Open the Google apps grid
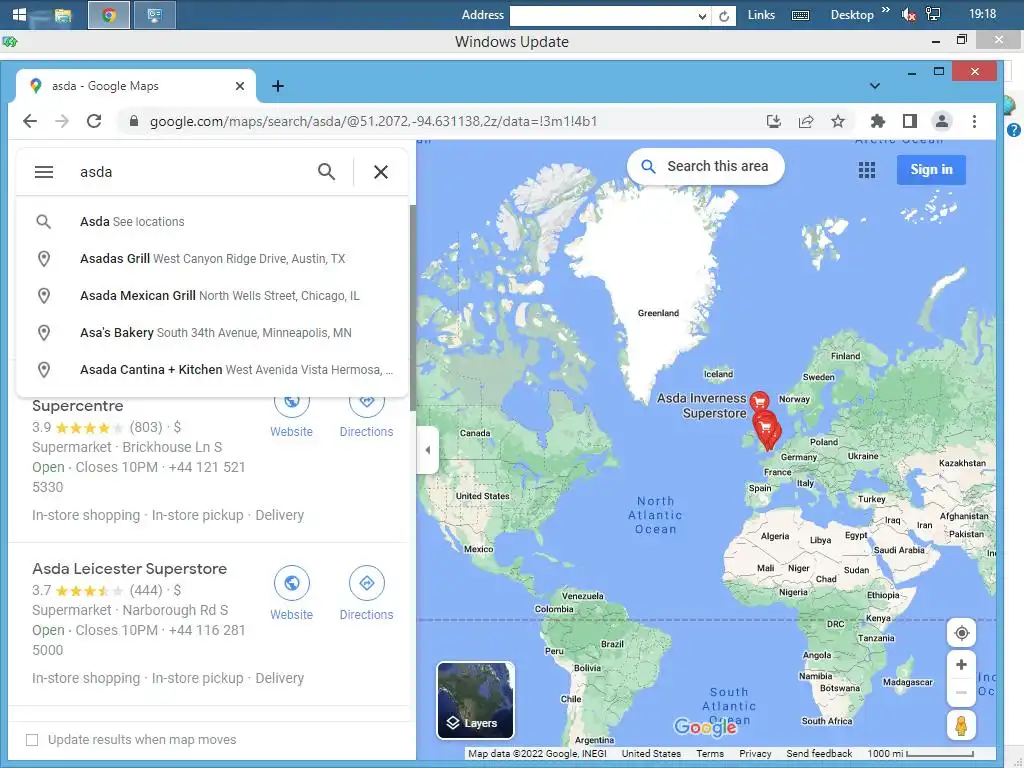Viewport: 1024px width, 768px height. tap(867, 170)
